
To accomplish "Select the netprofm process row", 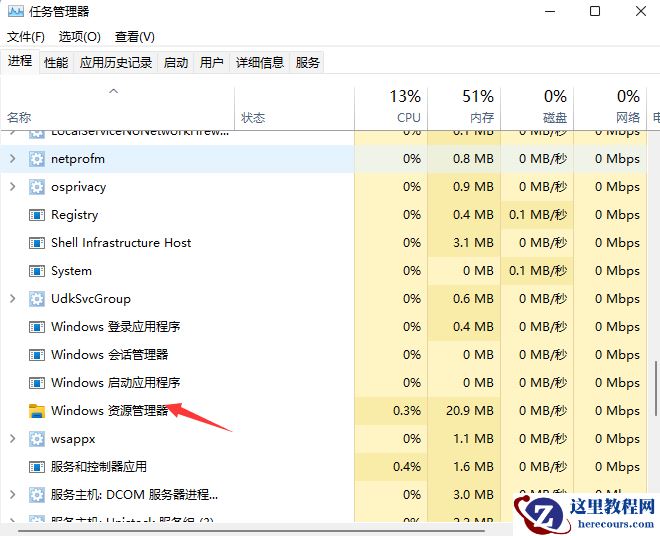I will click(x=323, y=159).
